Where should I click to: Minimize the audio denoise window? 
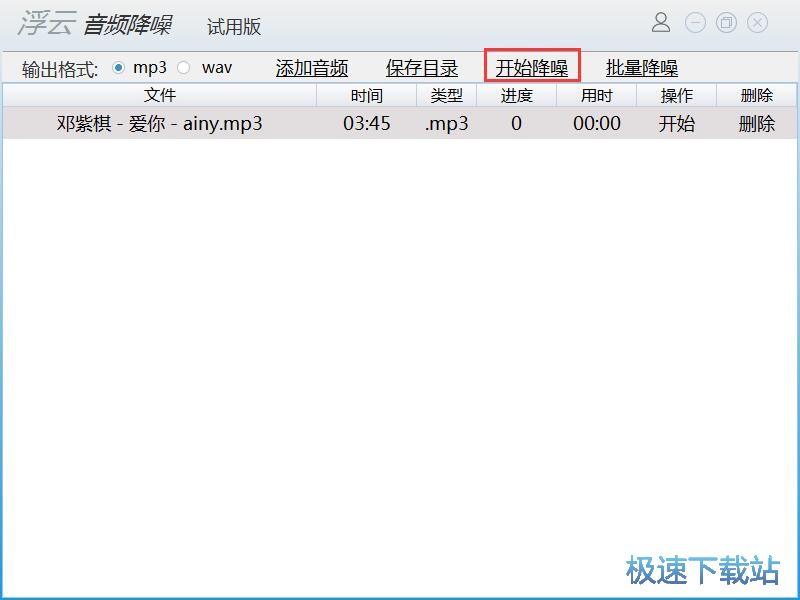pos(695,22)
